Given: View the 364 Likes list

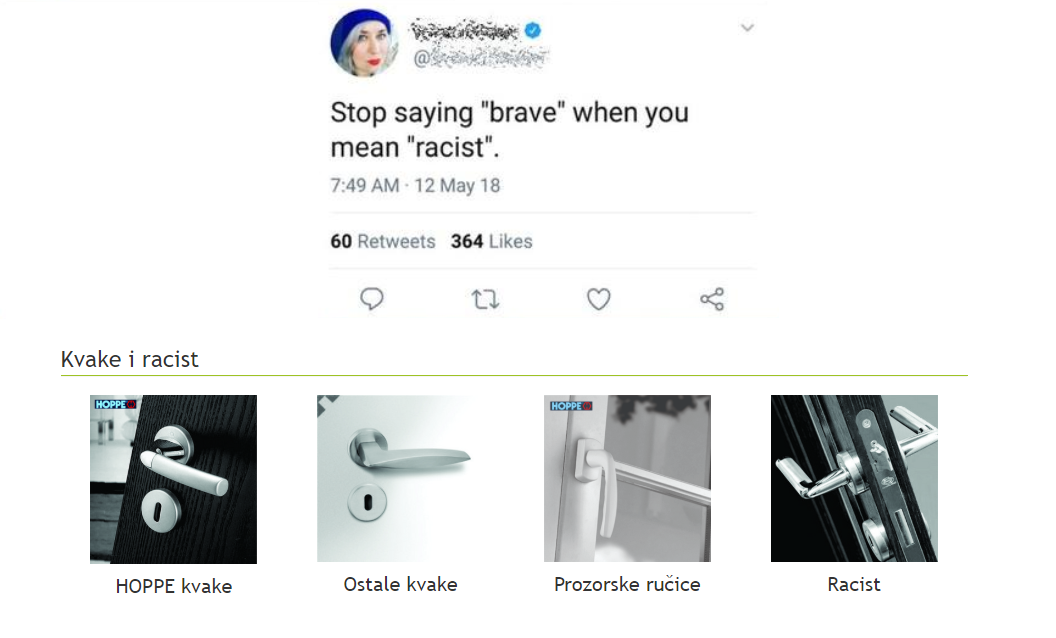Looking at the screenshot, I should click(491, 241).
